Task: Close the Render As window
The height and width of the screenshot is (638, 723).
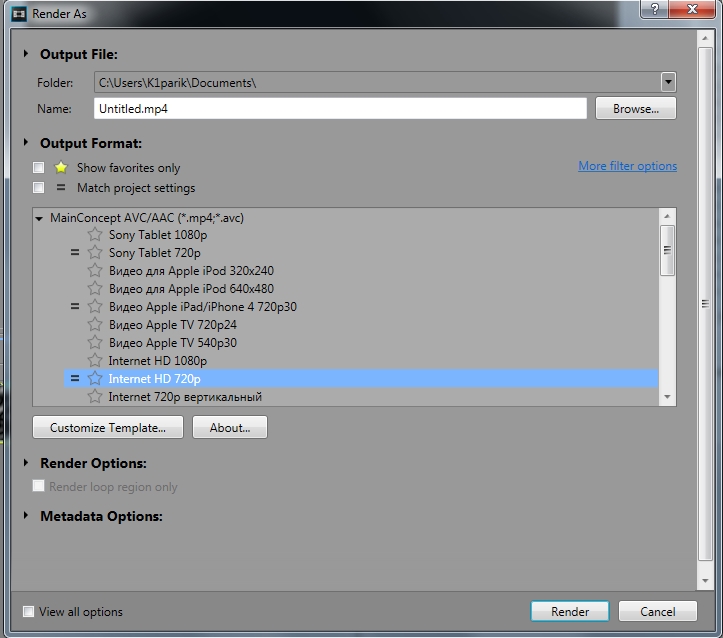Action: [x=692, y=9]
